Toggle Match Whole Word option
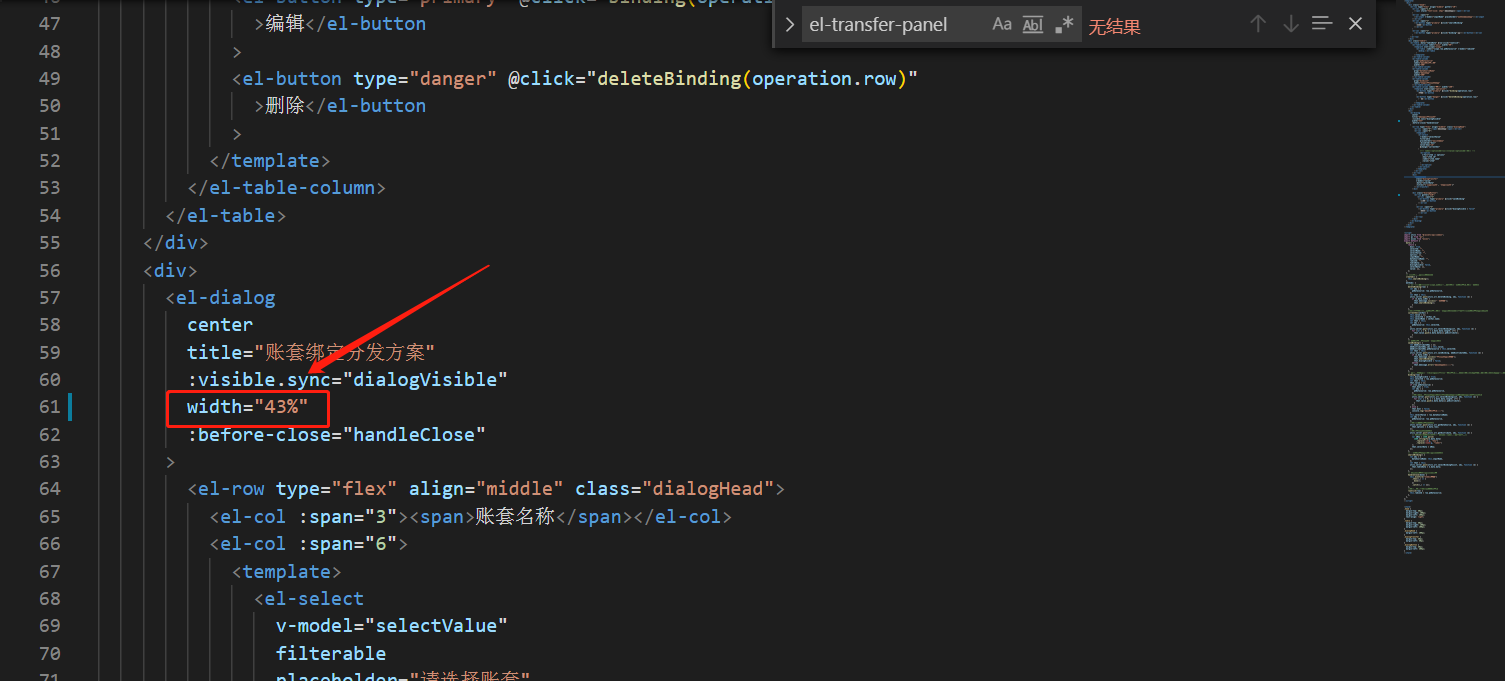 point(1033,24)
